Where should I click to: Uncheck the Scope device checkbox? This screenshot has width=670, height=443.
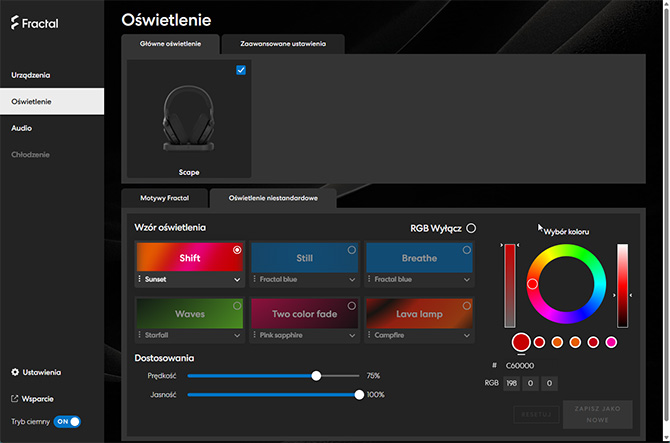coord(241,70)
